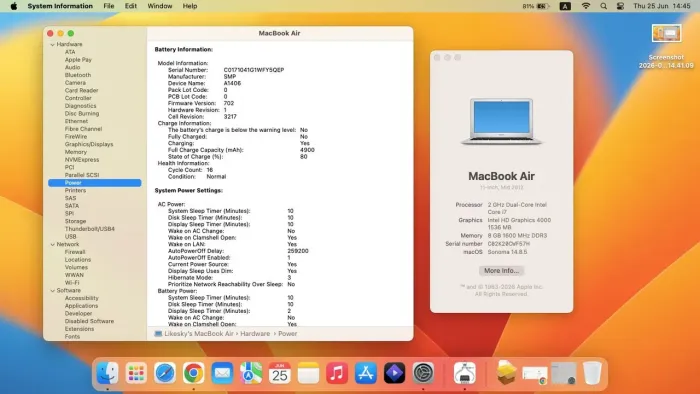
Task: Select Firewall under Network
Action: click(x=75, y=252)
